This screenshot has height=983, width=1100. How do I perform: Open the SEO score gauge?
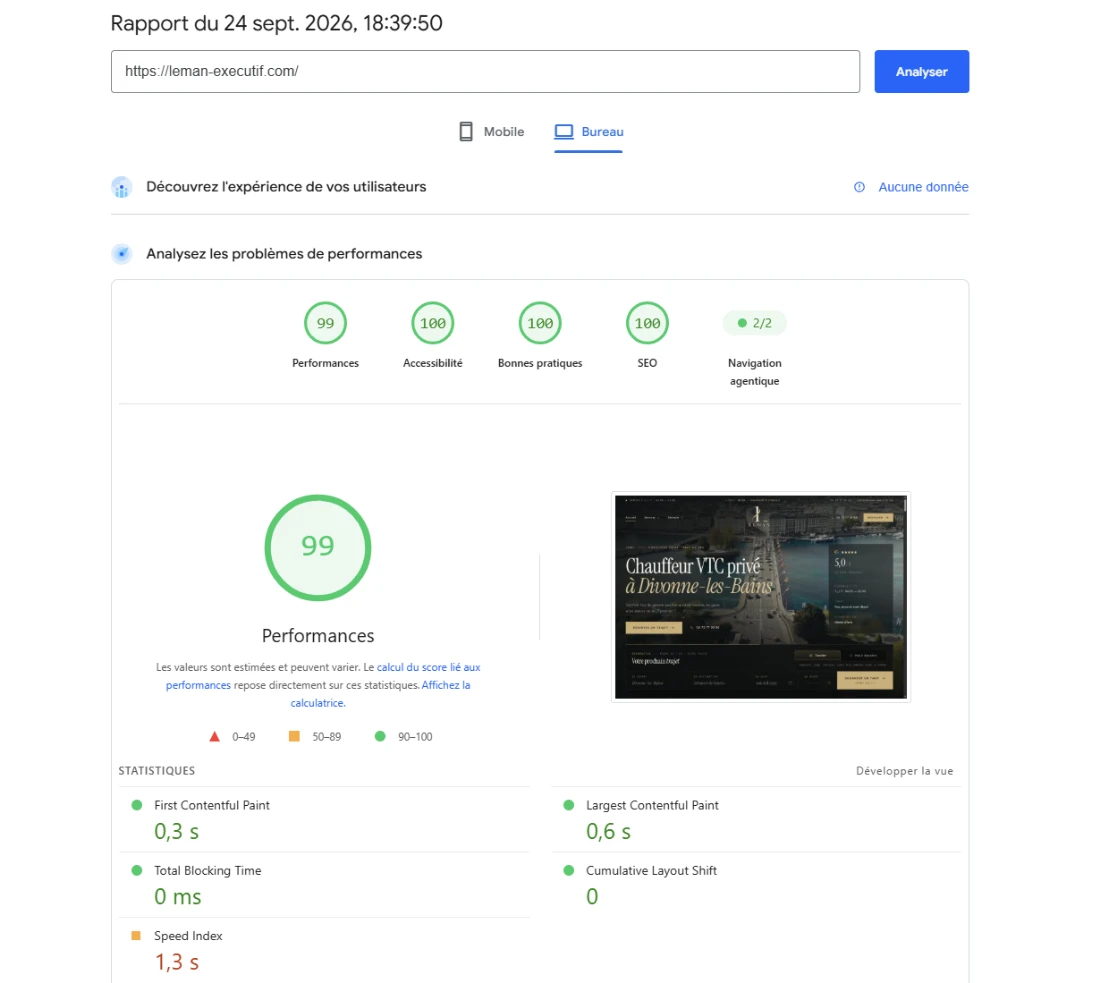[x=647, y=323]
